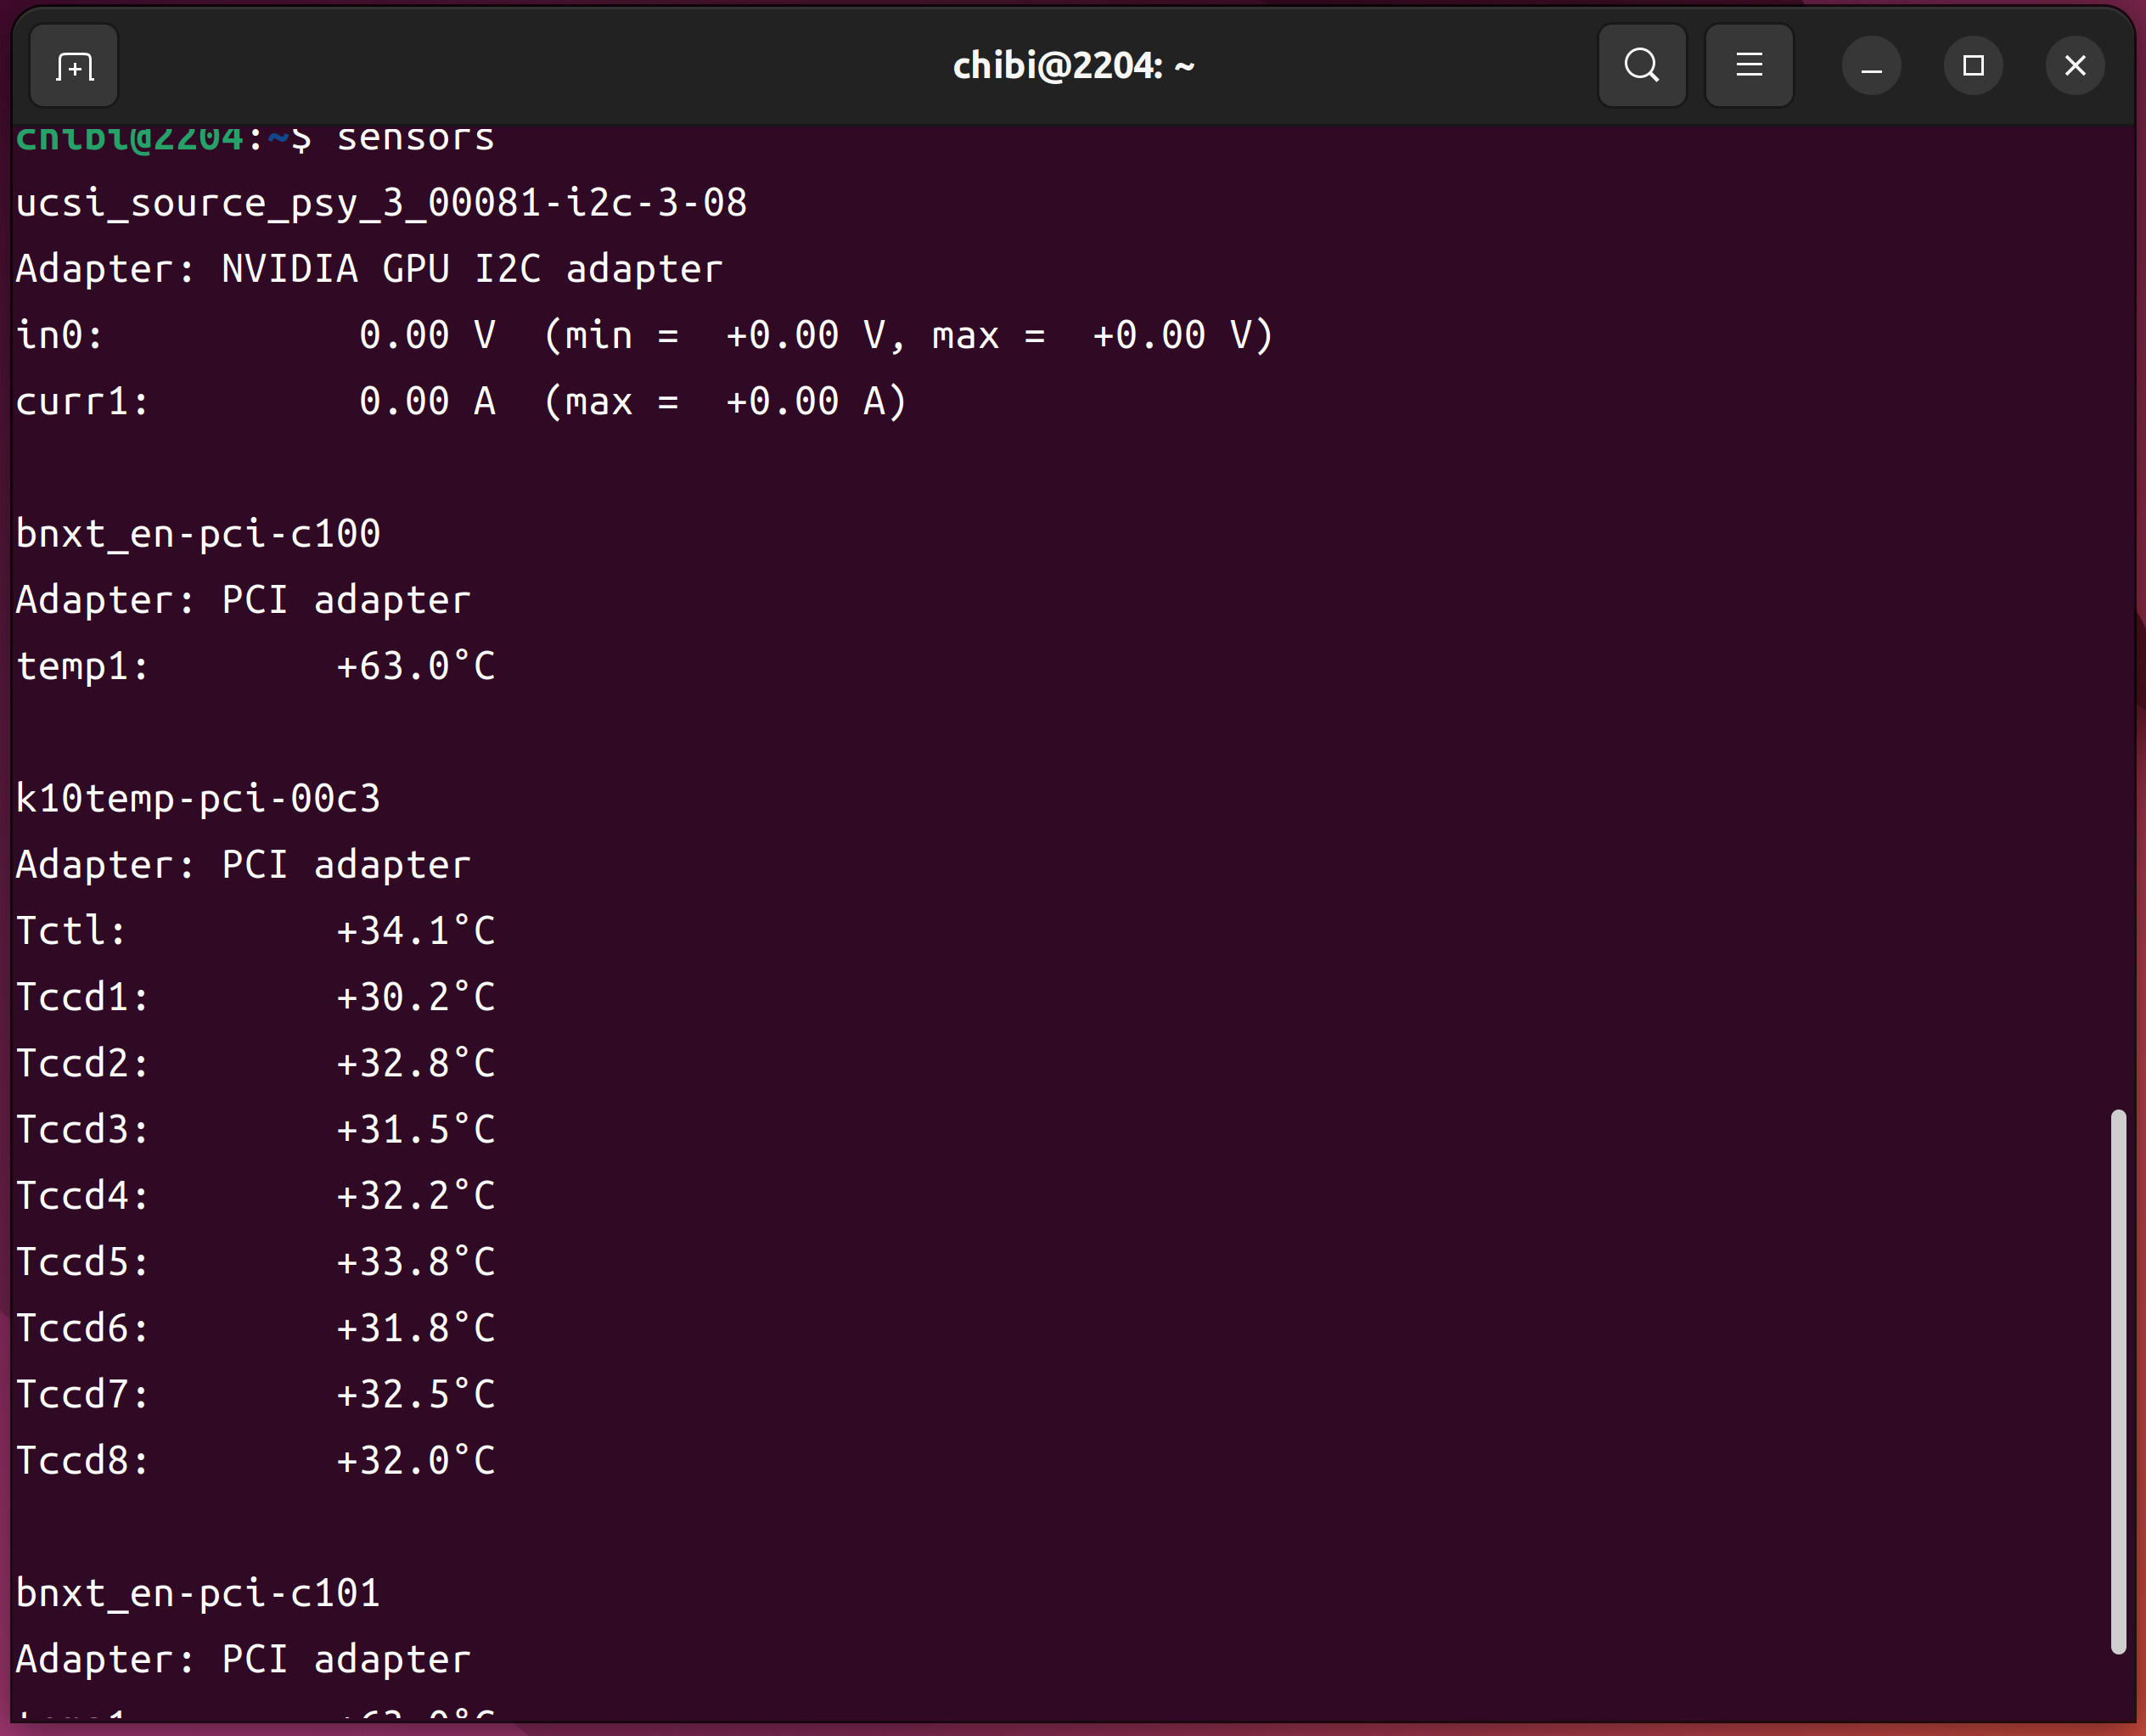Open a new terminal tab
The image size is (2146, 1736).
pos(74,66)
